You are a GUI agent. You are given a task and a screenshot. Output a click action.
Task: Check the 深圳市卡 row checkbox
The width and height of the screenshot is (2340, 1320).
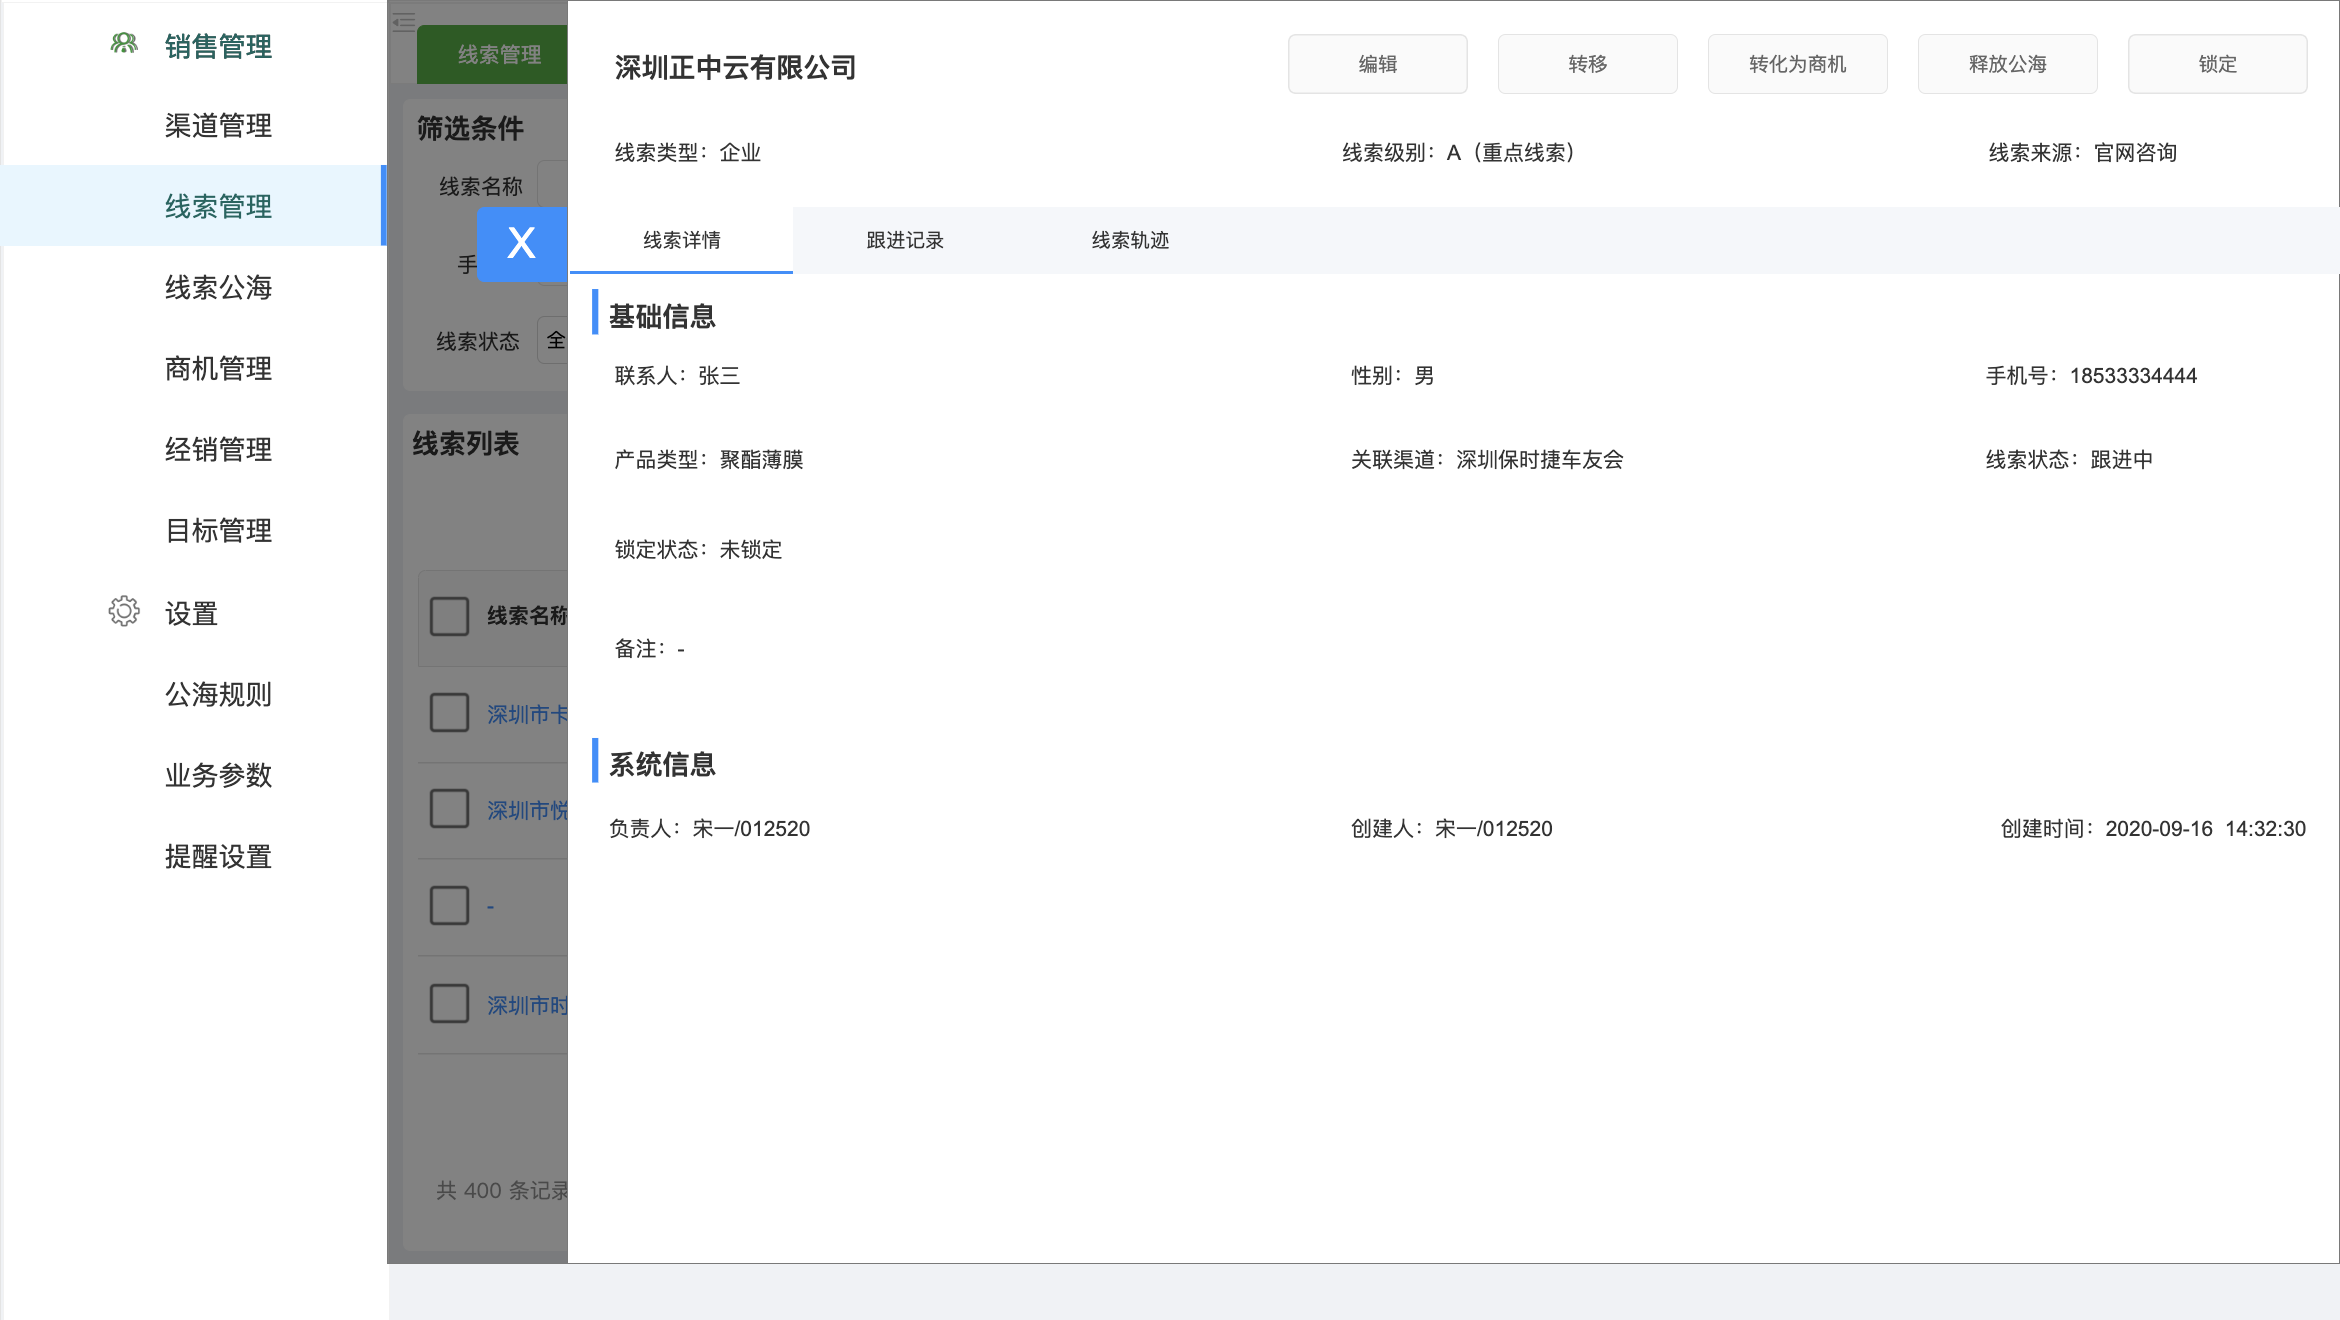[x=449, y=713]
